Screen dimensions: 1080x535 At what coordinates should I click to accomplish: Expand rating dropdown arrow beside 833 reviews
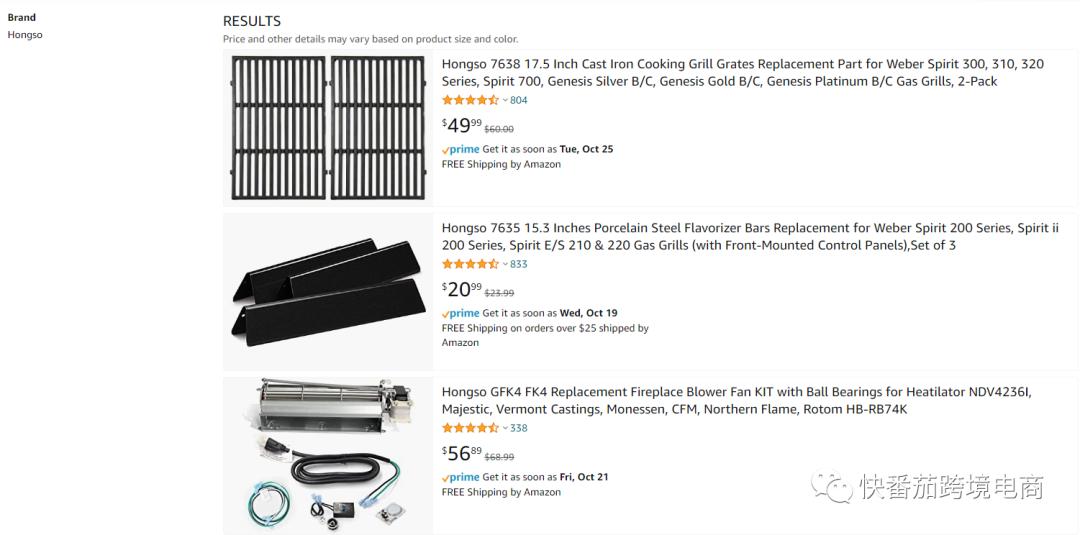pyautogui.click(x=505, y=264)
